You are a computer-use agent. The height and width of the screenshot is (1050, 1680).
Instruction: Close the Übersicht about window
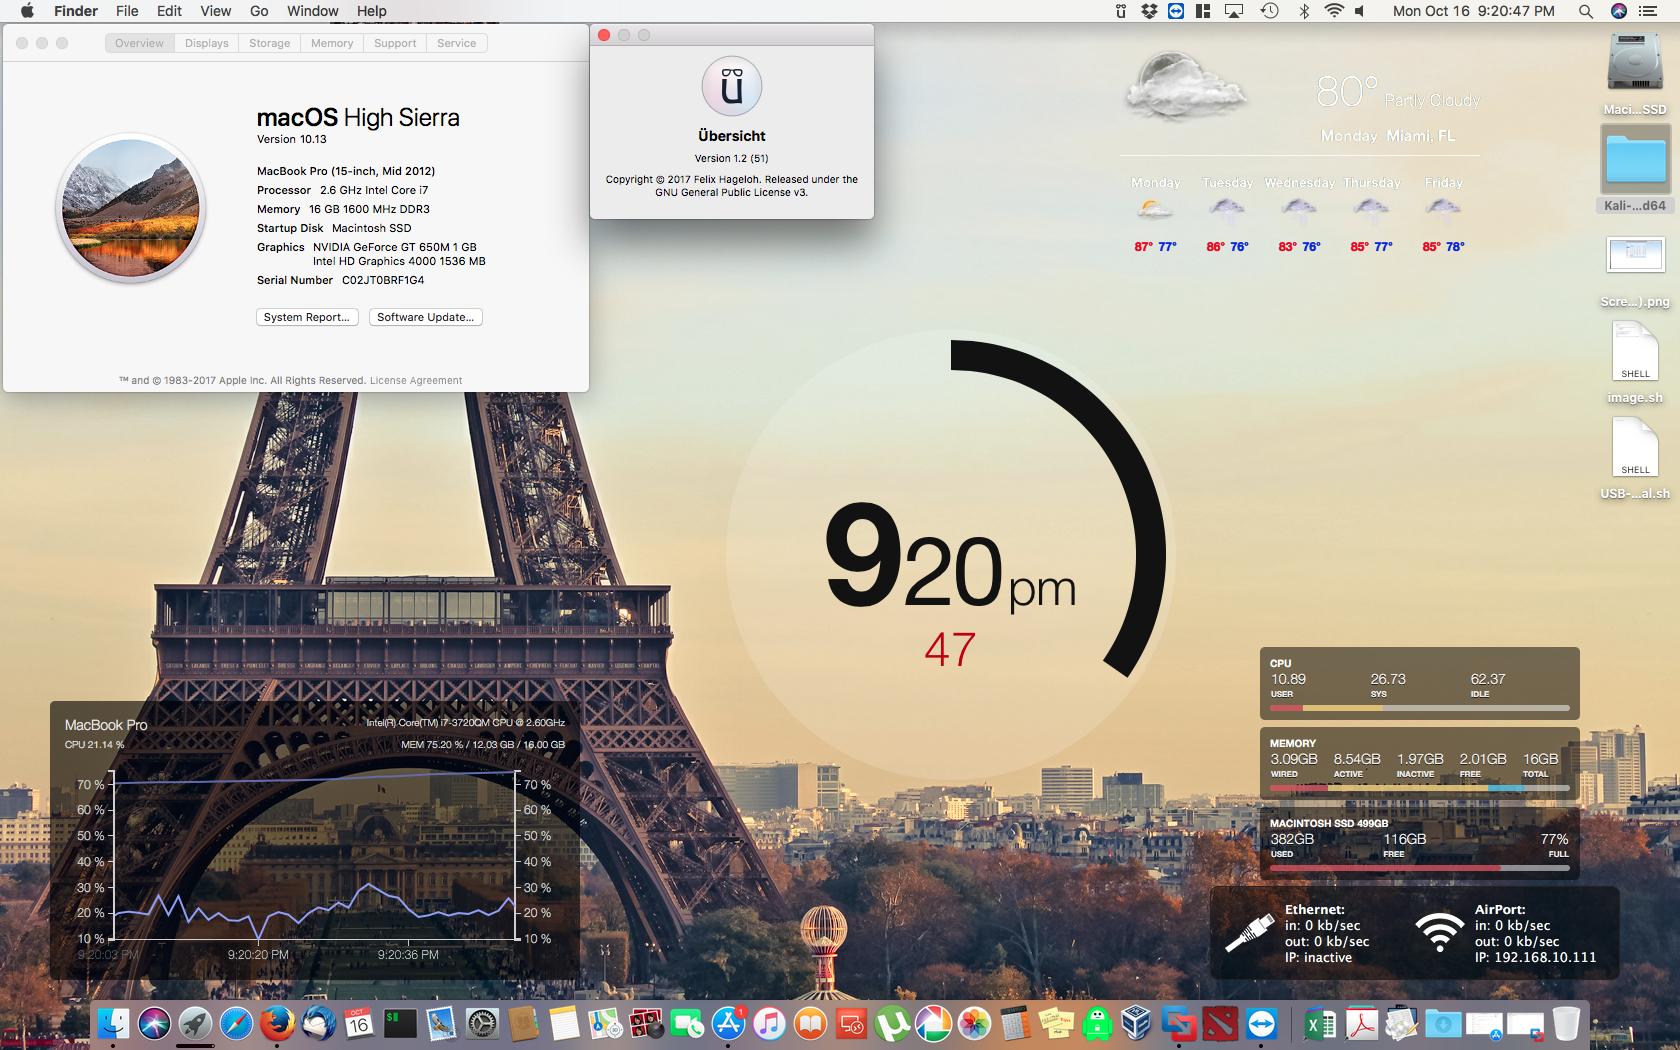tap(604, 35)
